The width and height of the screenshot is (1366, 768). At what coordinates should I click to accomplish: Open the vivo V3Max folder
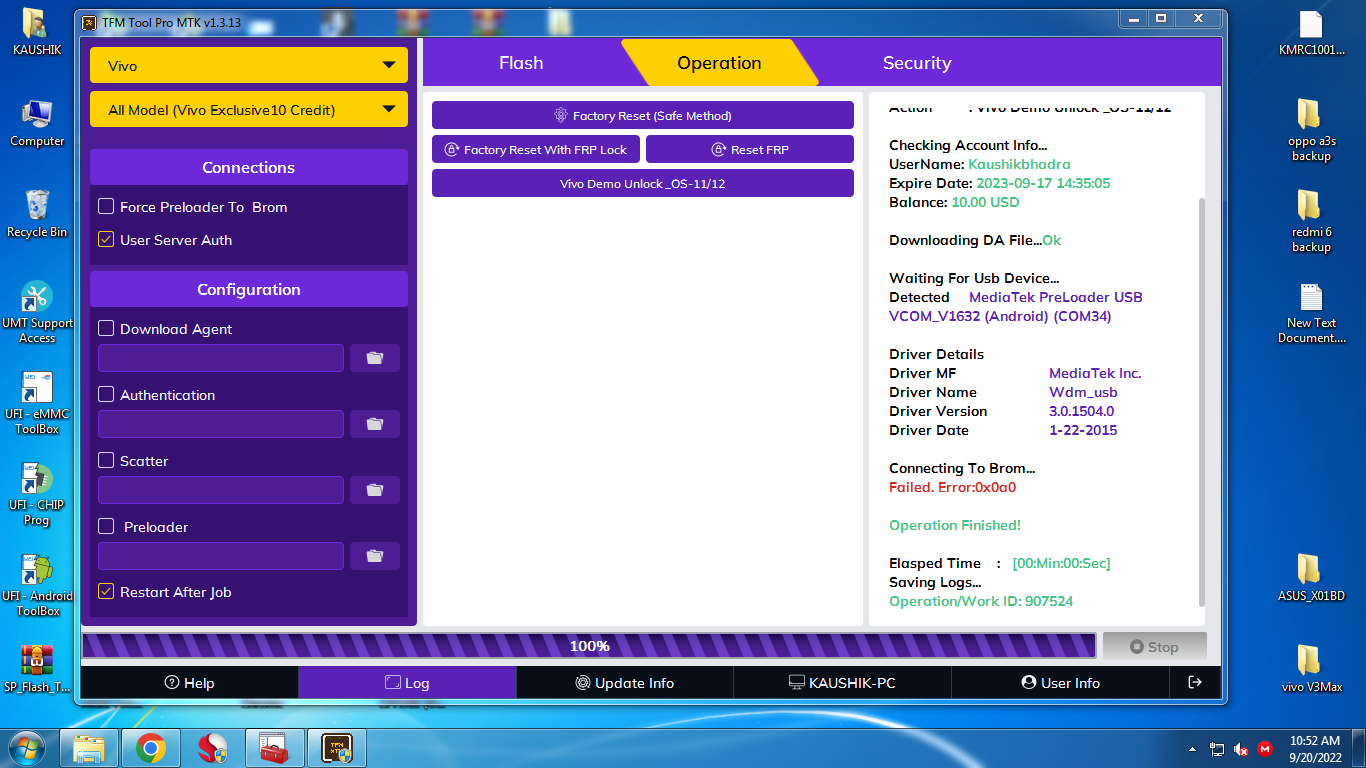(1311, 669)
